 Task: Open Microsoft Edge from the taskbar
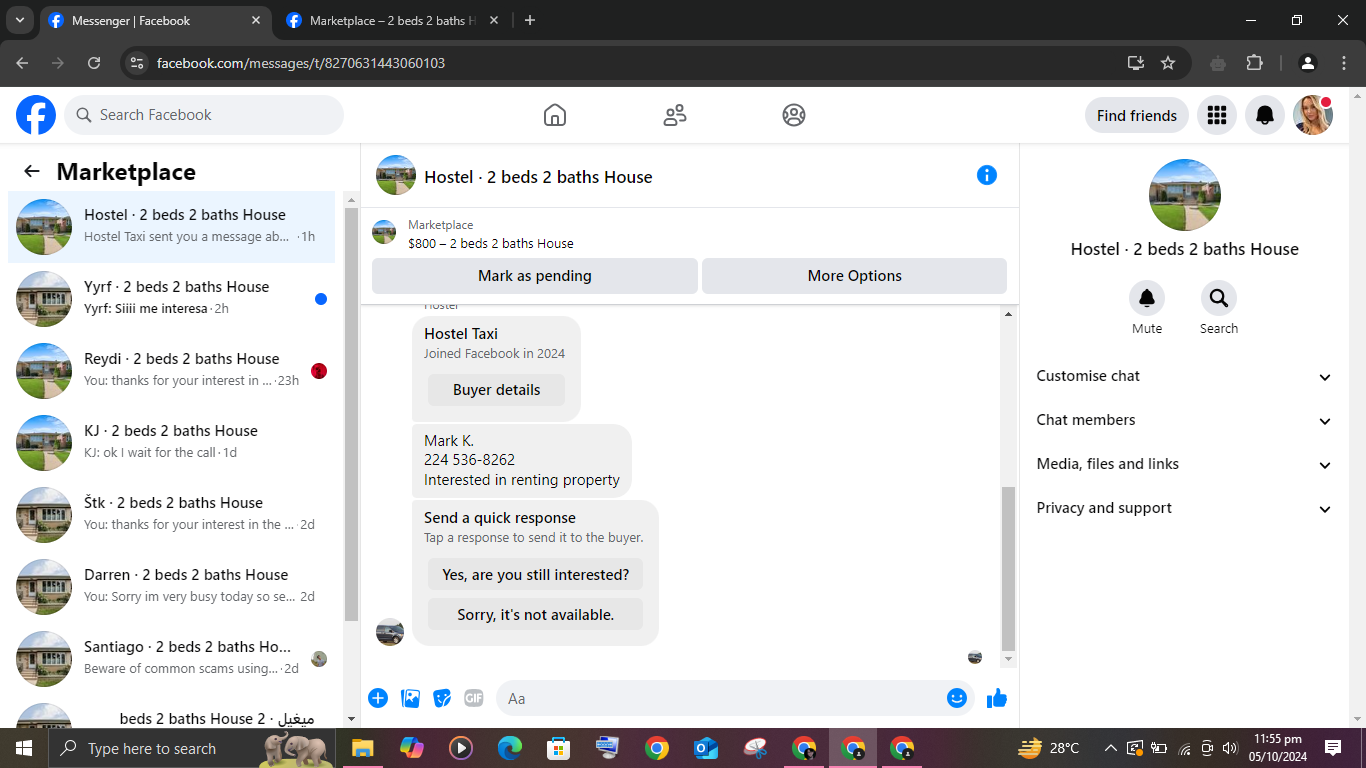pos(510,748)
